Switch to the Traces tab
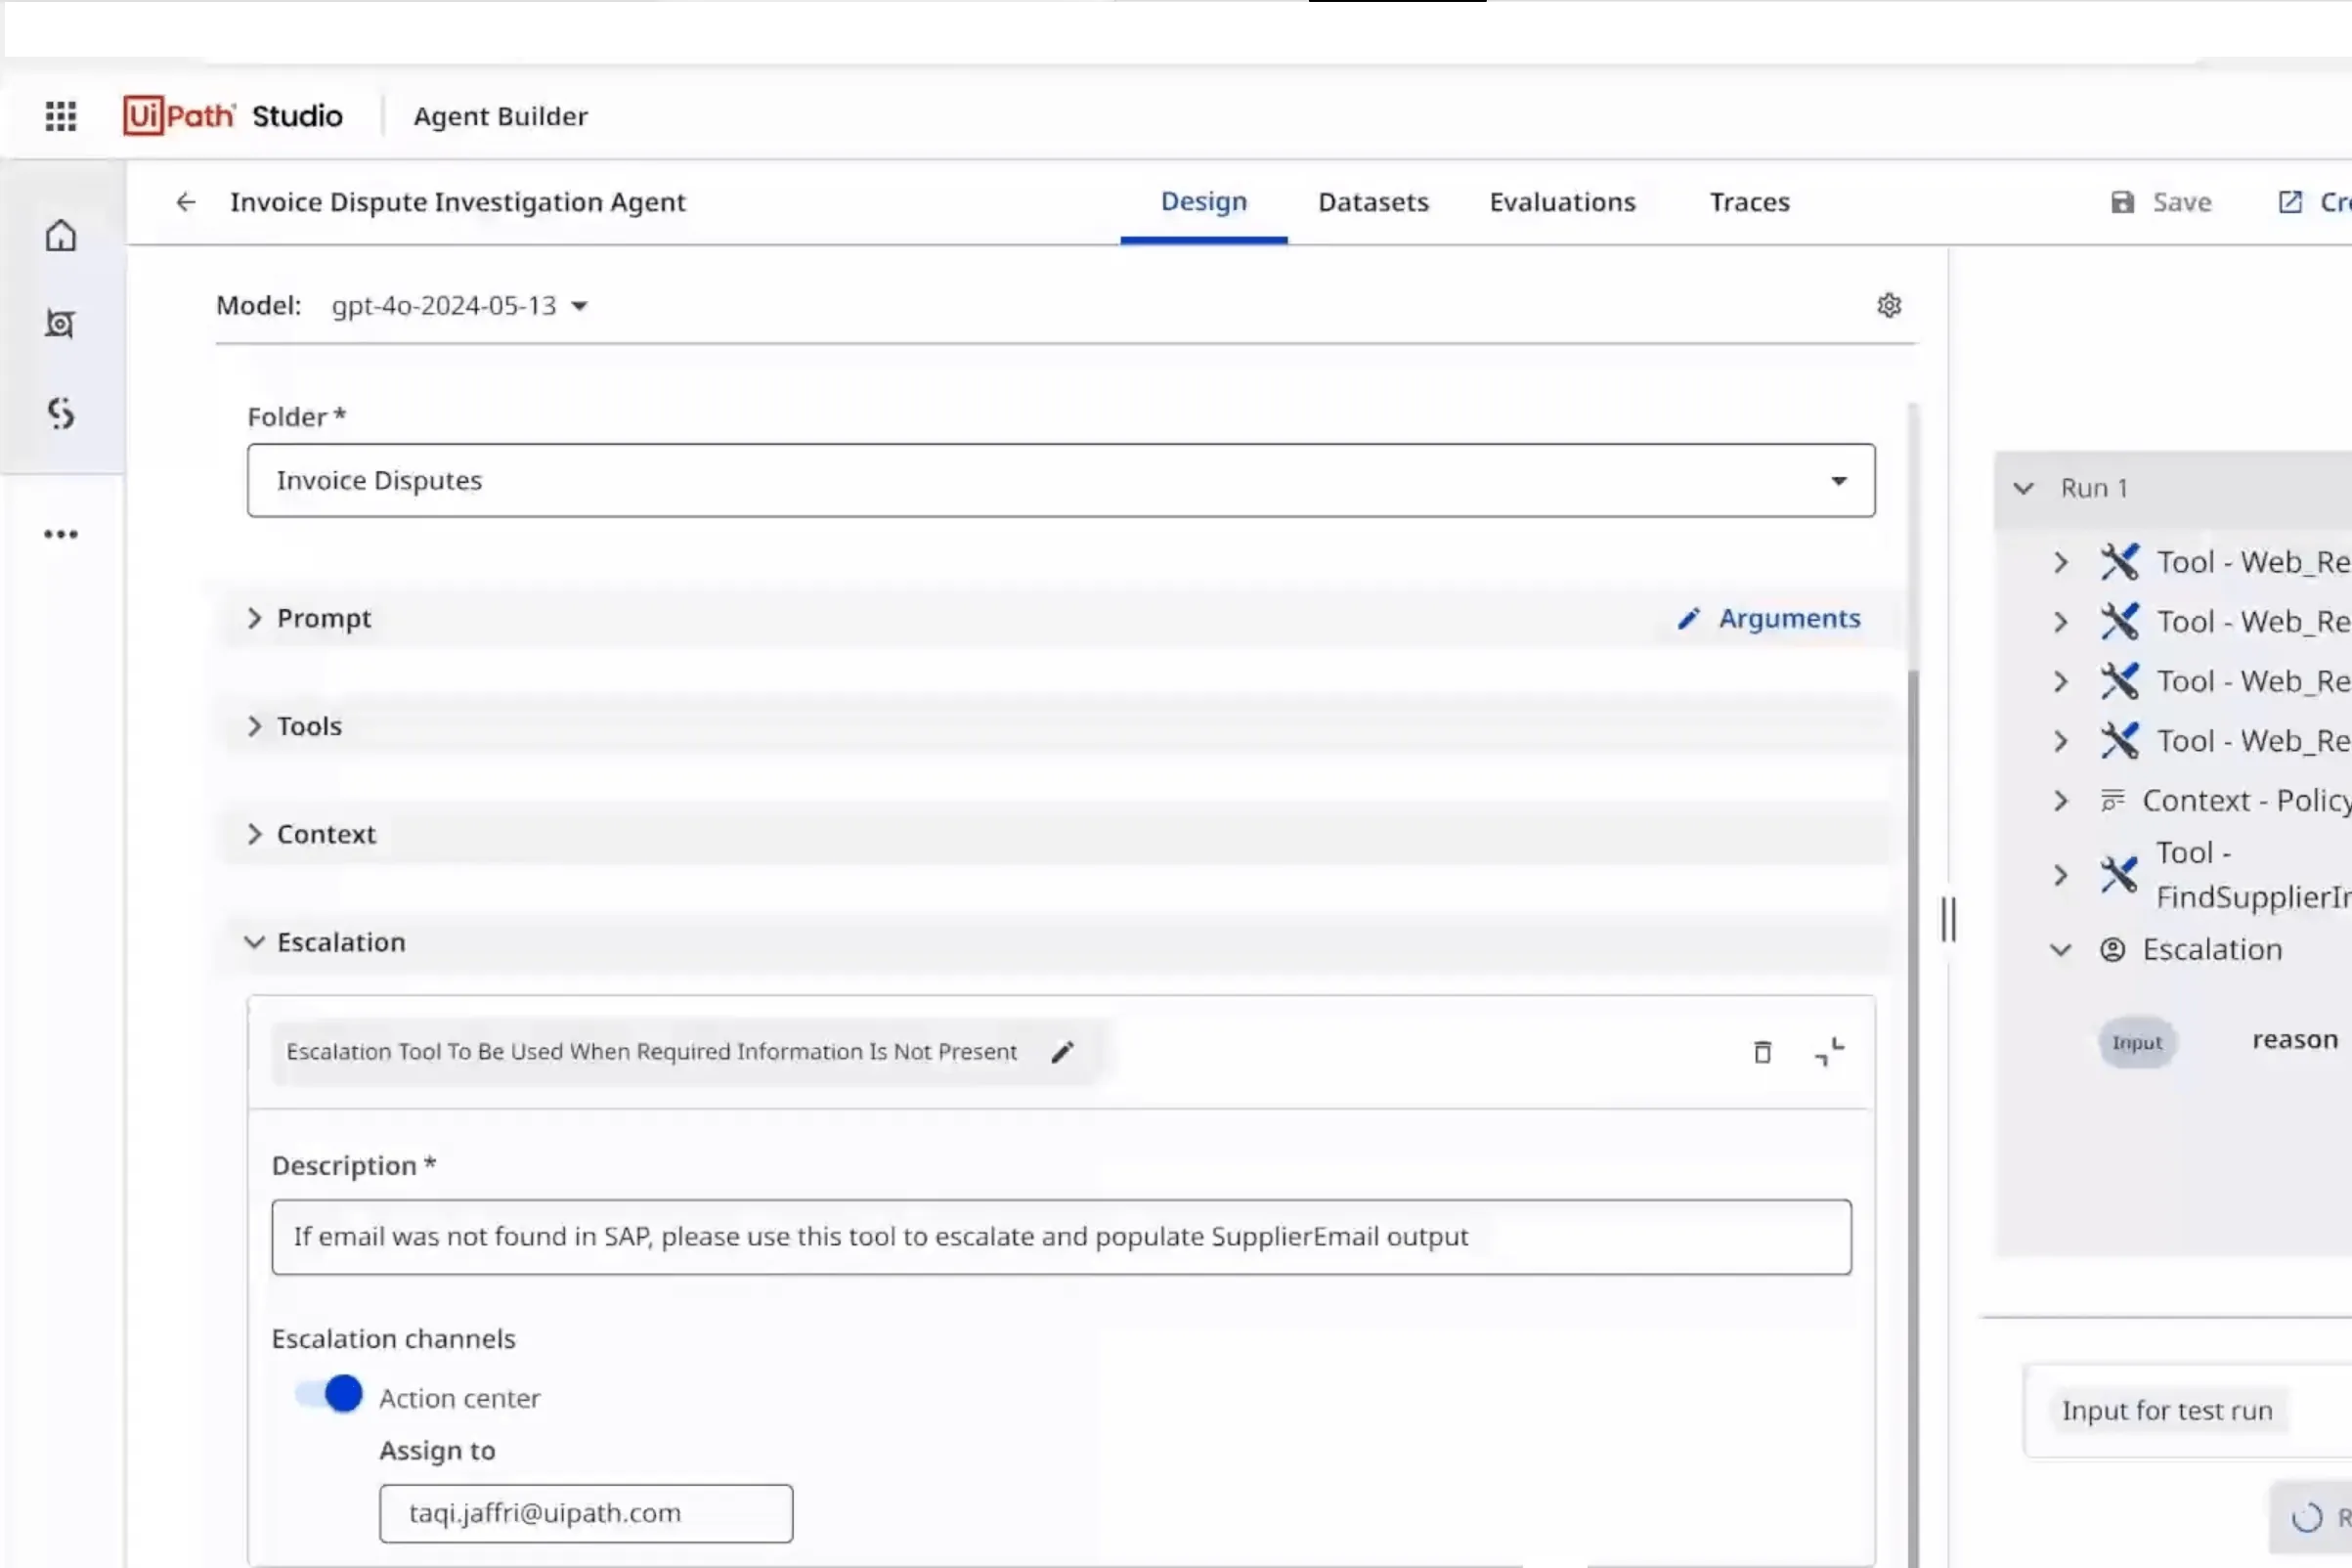 (1749, 202)
